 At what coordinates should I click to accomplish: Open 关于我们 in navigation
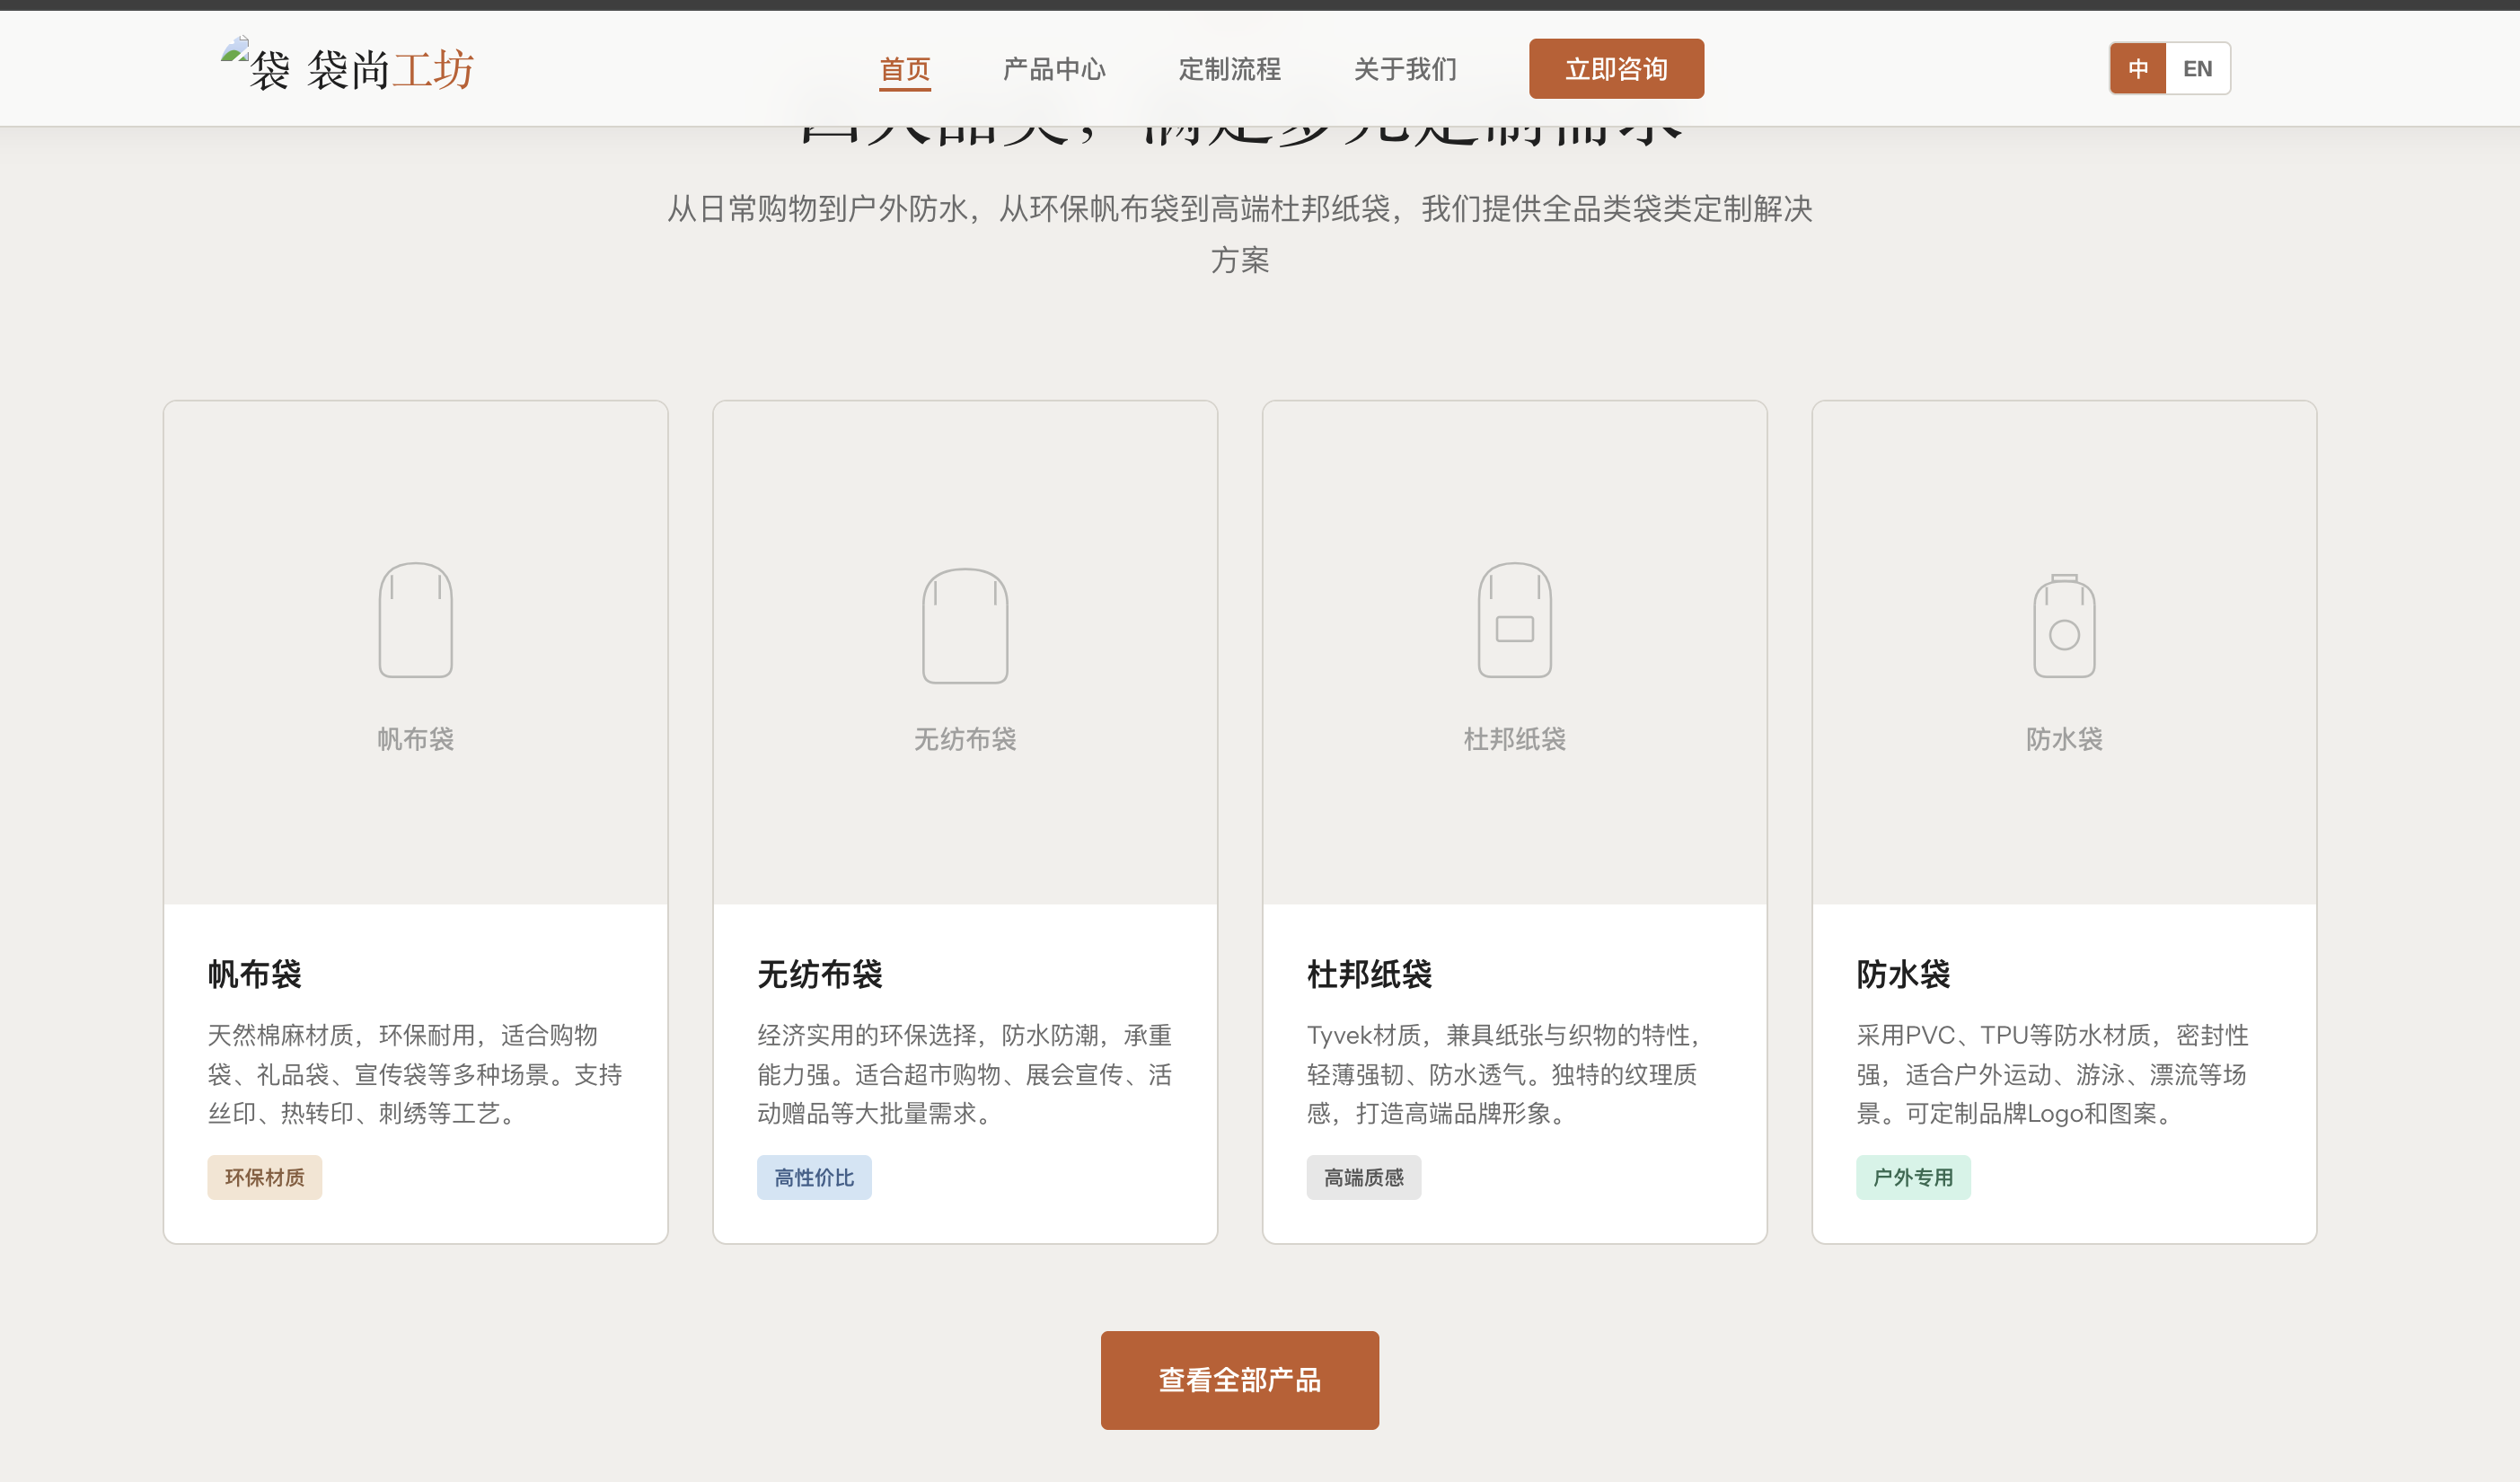pyautogui.click(x=1405, y=69)
